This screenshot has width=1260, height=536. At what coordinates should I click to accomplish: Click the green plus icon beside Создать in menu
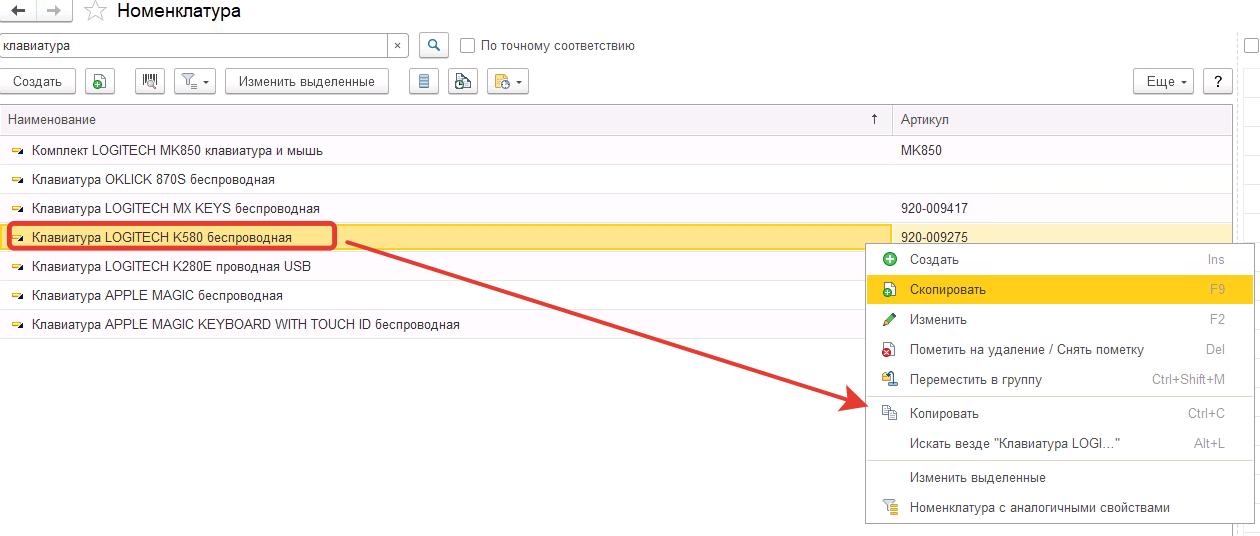[889, 259]
